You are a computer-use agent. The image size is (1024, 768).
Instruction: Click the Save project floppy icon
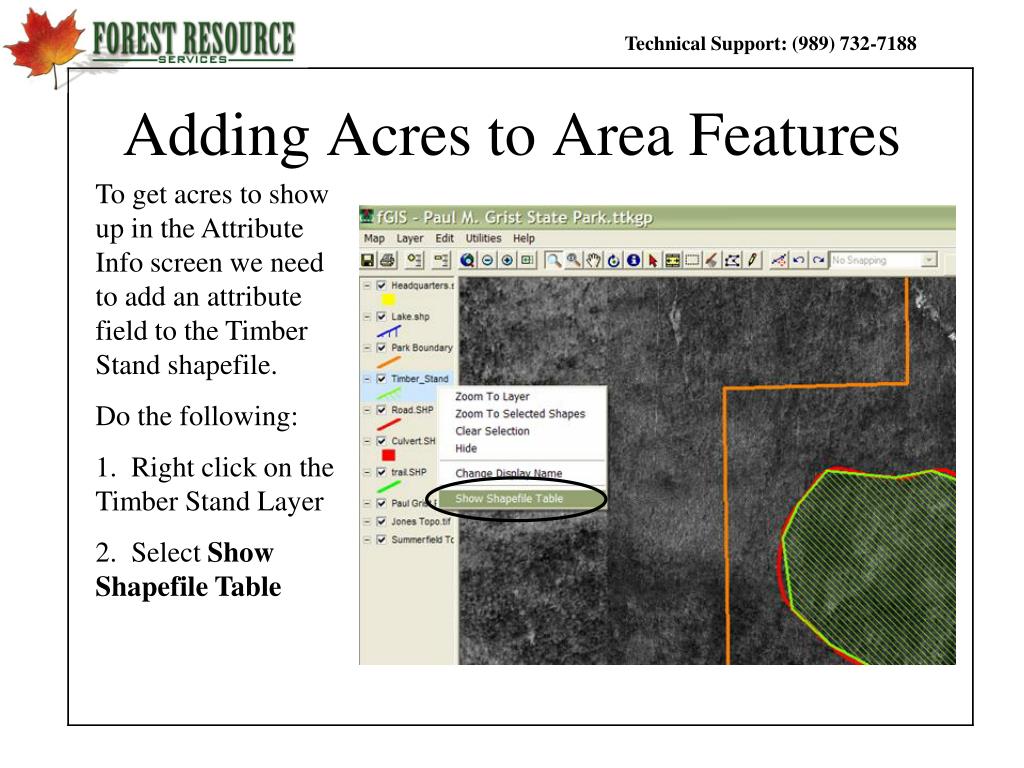(x=368, y=261)
